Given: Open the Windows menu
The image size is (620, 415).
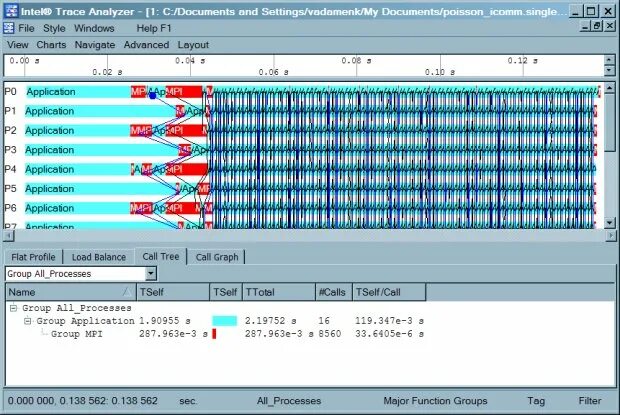Looking at the screenshot, I should coord(94,28).
